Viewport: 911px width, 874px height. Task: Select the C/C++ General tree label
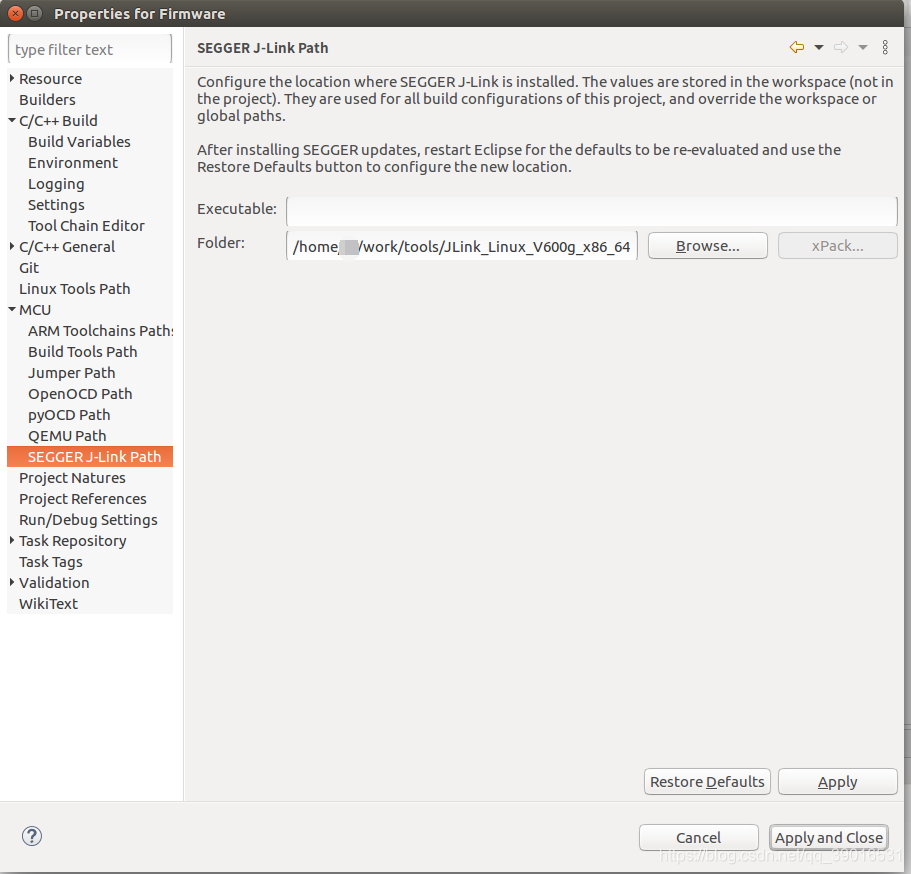click(67, 247)
